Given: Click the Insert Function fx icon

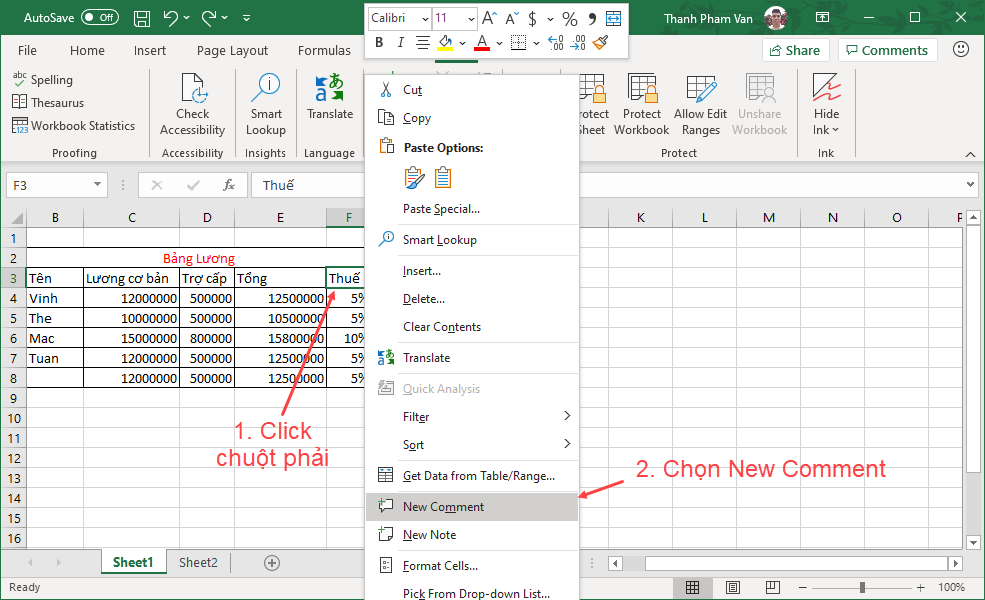Looking at the screenshot, I should click(229, 185).
